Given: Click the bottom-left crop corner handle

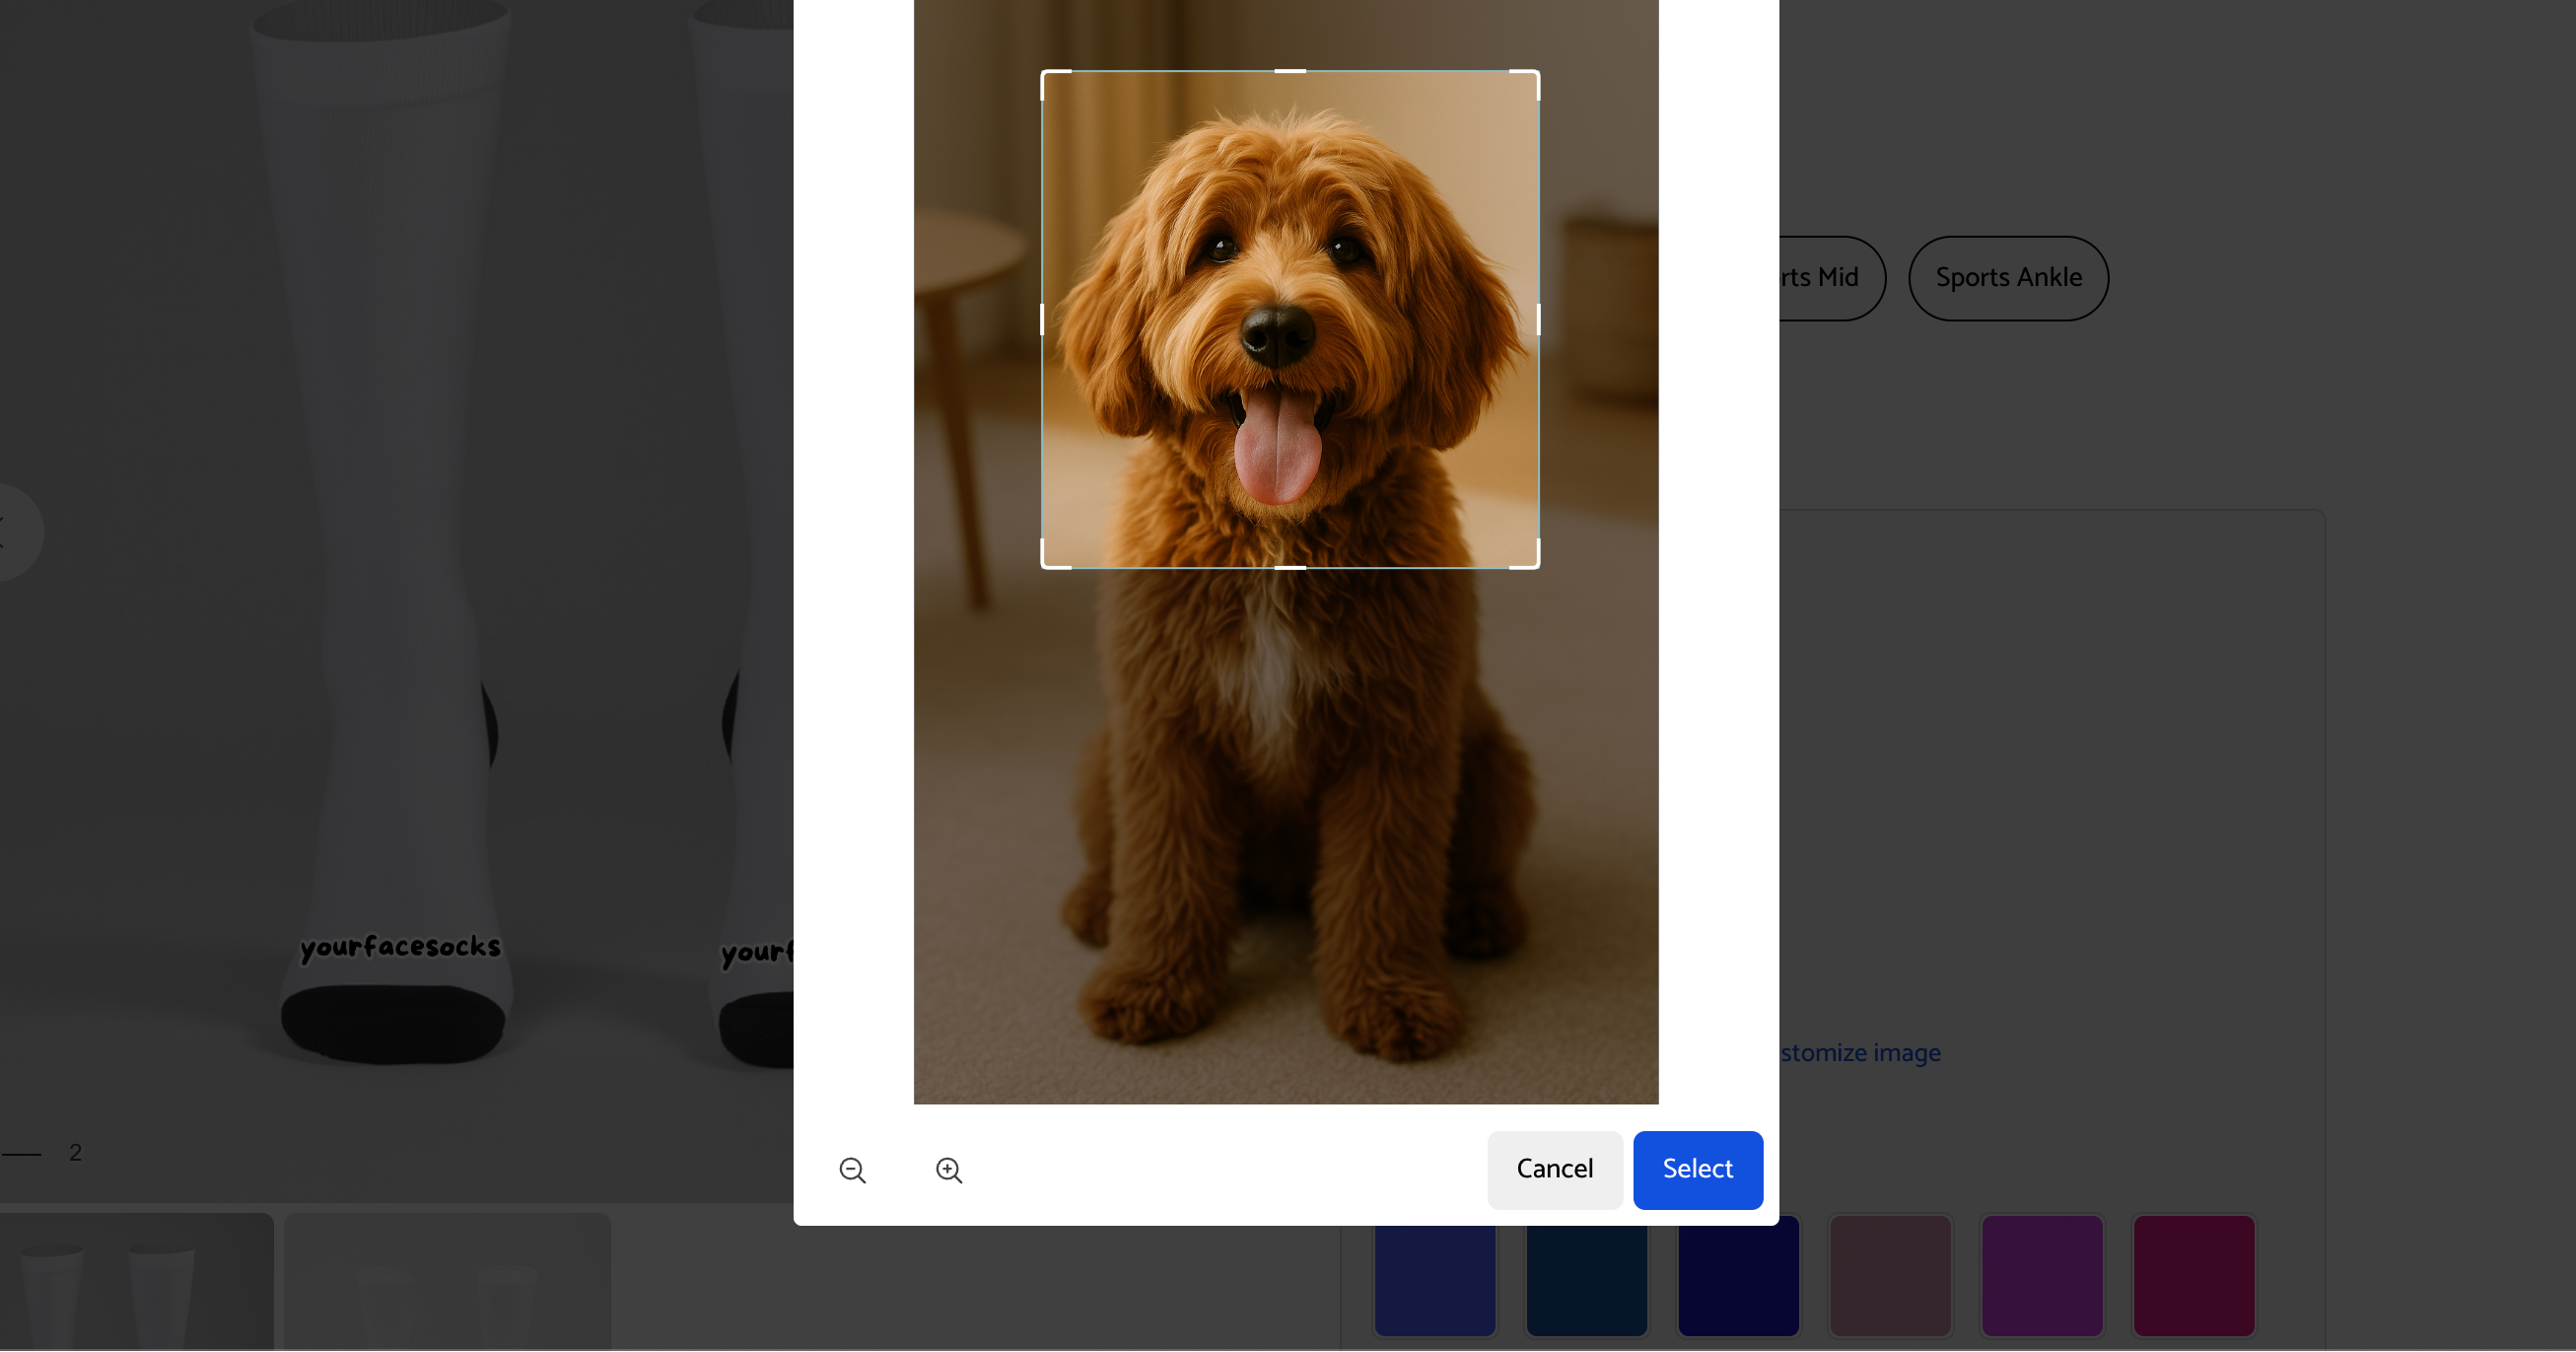Looking at the screenshot, I should click(x=1043, y=567).
